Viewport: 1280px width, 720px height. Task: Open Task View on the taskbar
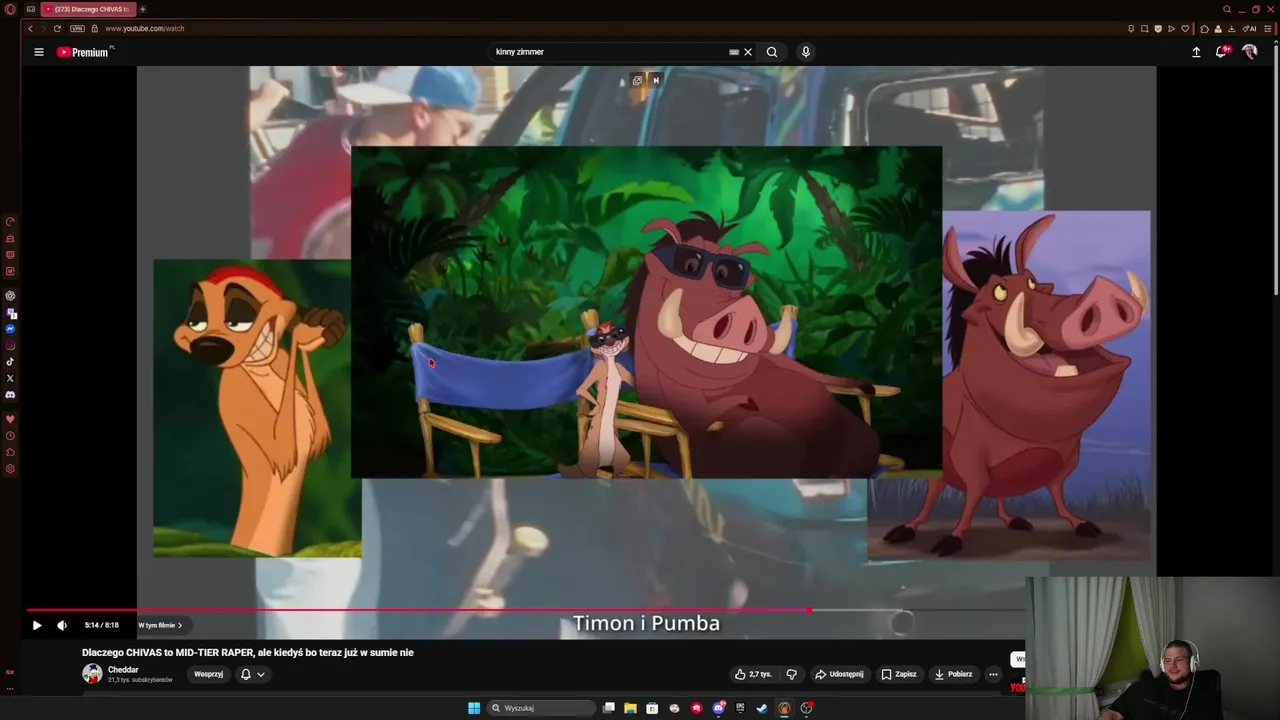click(608, 708)
